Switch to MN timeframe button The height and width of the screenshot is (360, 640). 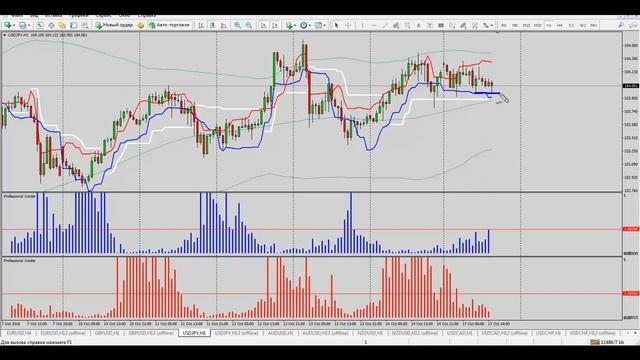click(x=593, y=25)
